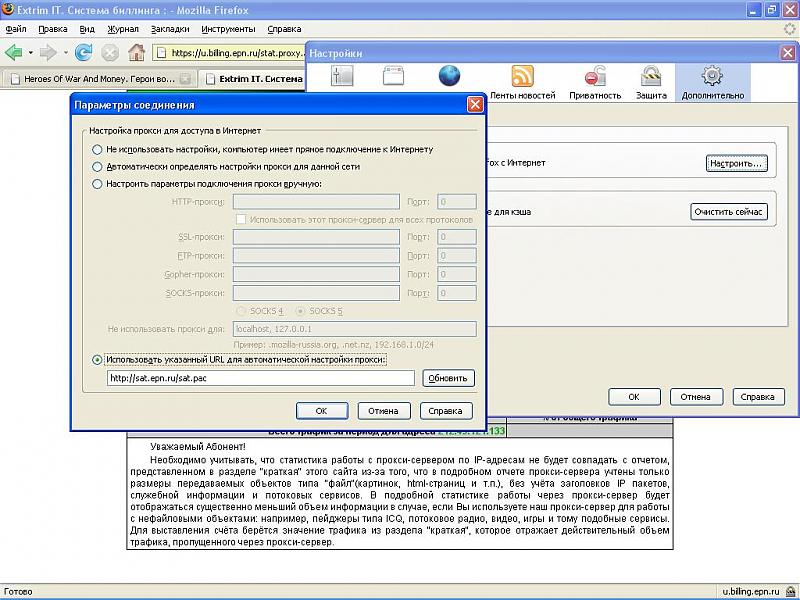The image size is (800, 600).
Task: Open the Вид menu
Action: (x=87, y=29)
